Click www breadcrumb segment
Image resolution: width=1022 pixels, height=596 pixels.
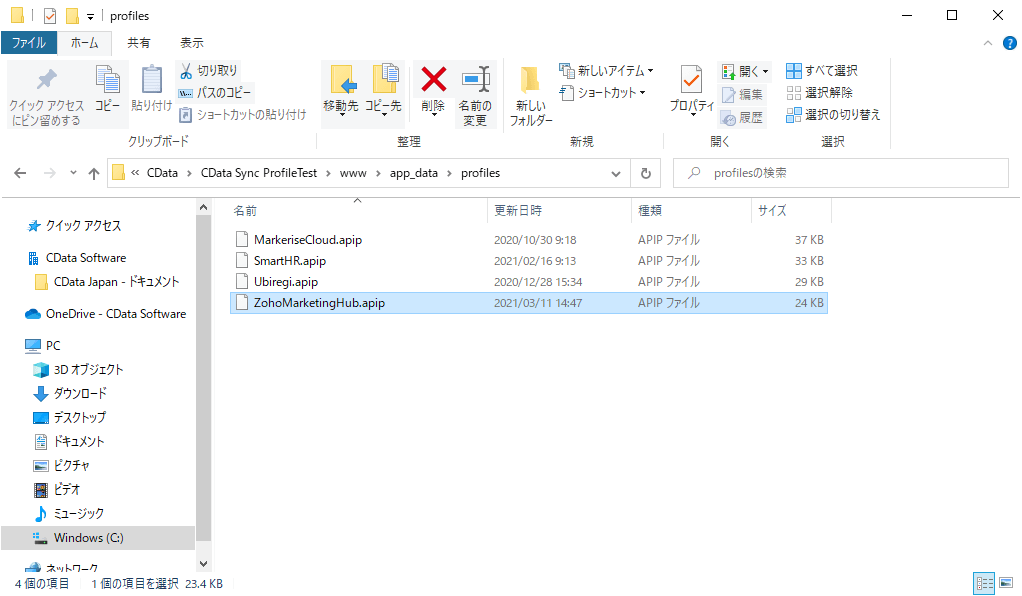(x=353, y=173)
